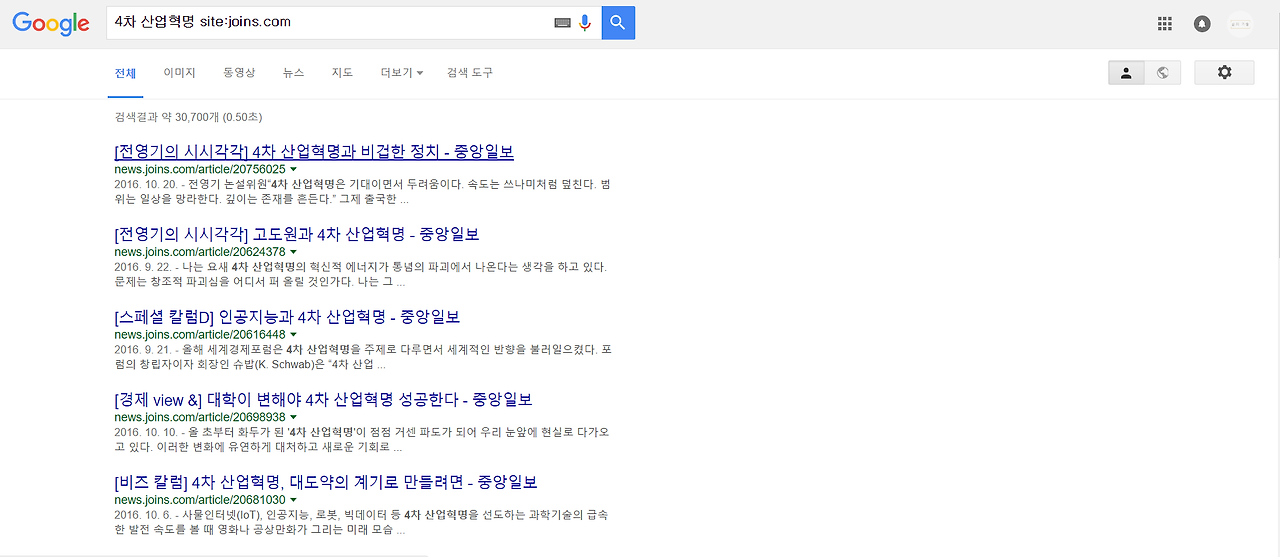Click snippet dated 2016. 9. 22.
This screenshot has width=1280, height=557.
point(361,274)
